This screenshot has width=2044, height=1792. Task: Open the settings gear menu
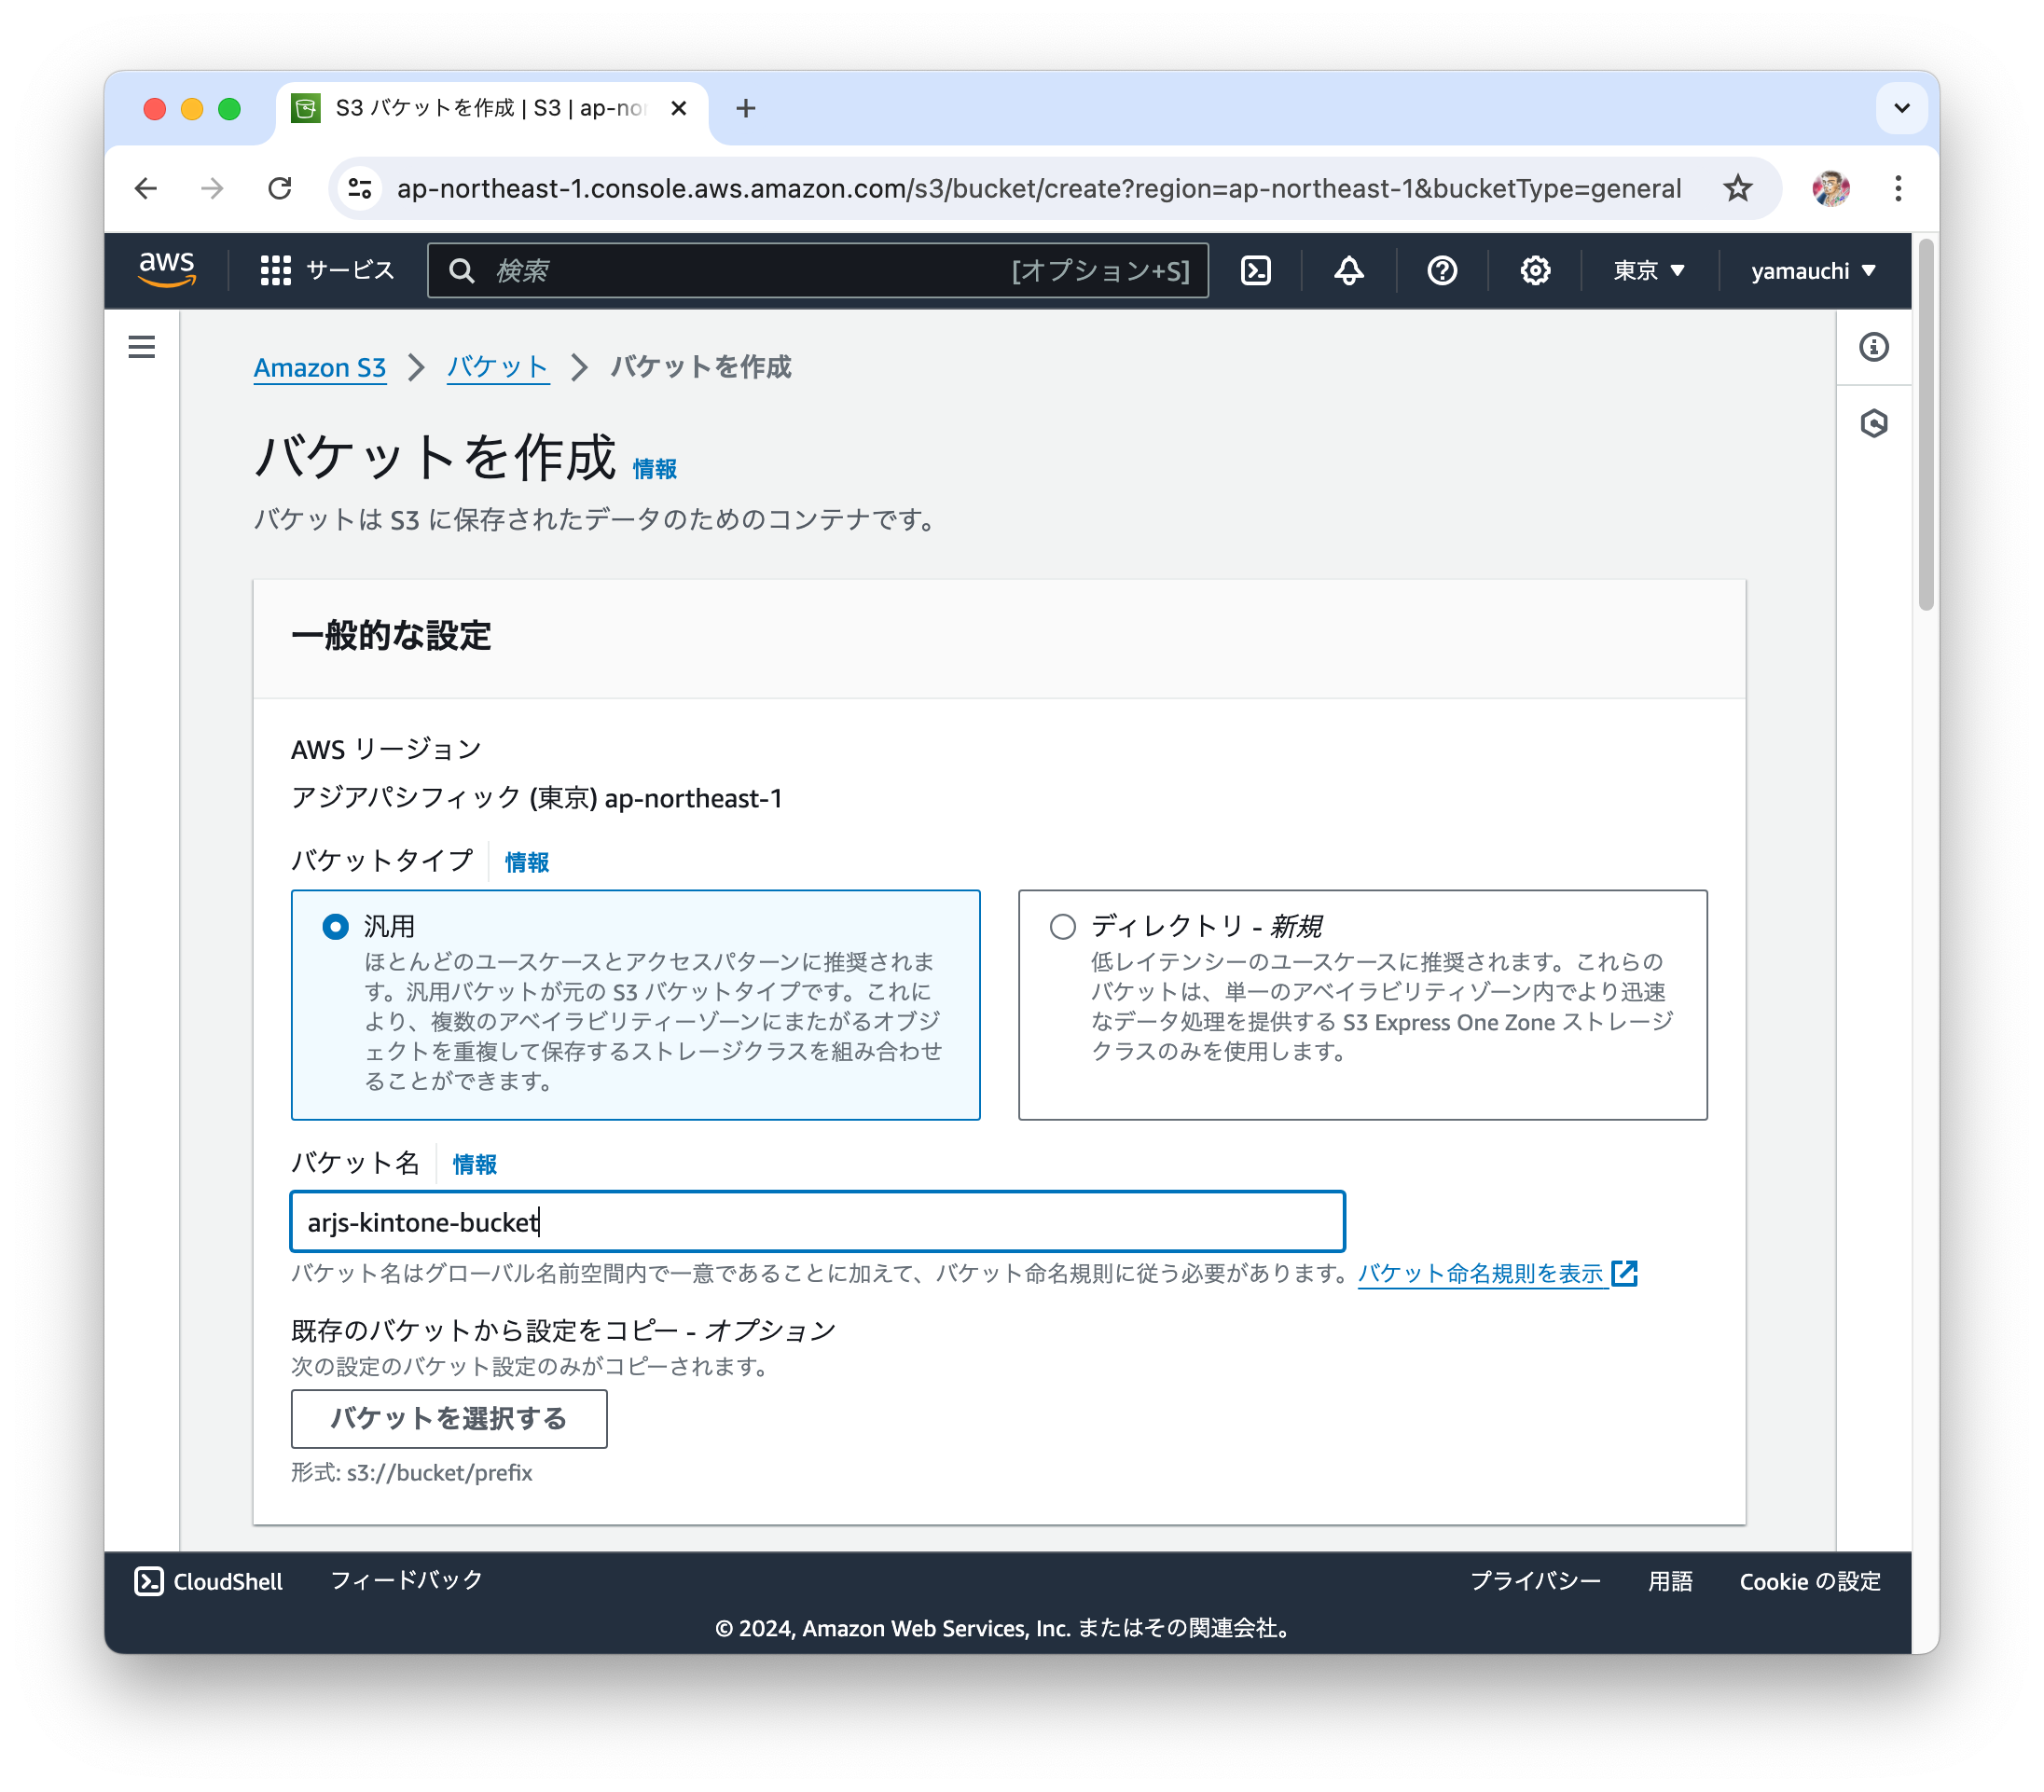pos(1535,270)
